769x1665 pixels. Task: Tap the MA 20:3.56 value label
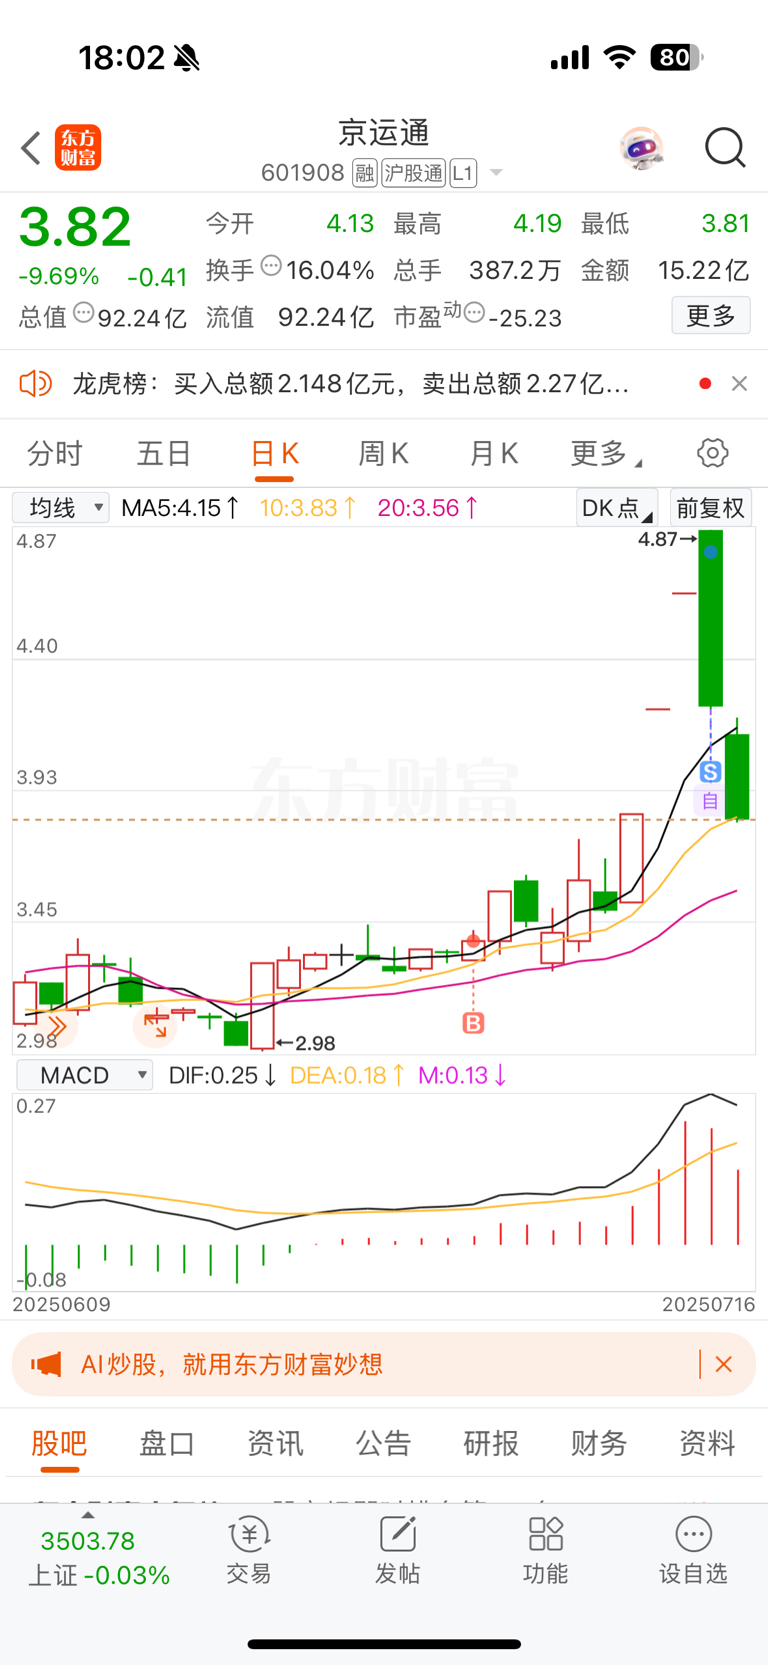(x=427, y=508)
